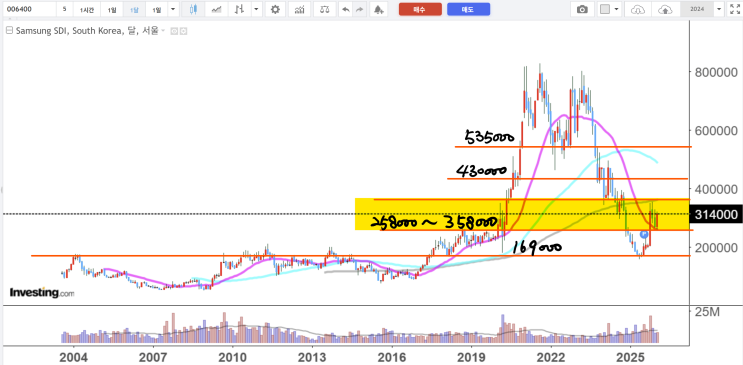Save chart layout with cloud upload icon

click(x=665, y=9)
